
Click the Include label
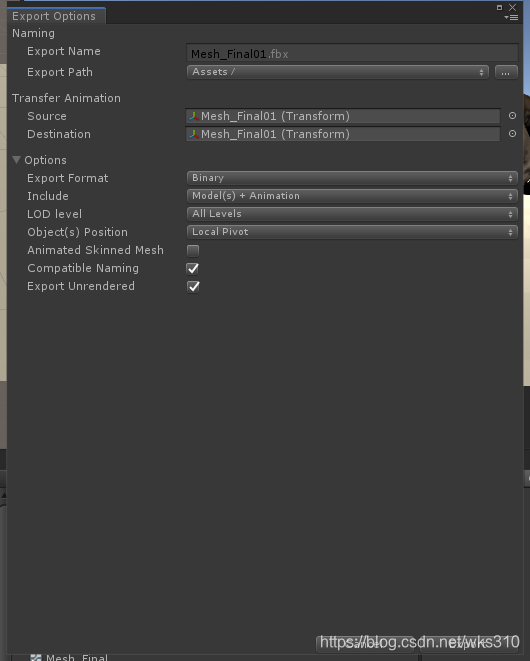(x=48, y=196)
